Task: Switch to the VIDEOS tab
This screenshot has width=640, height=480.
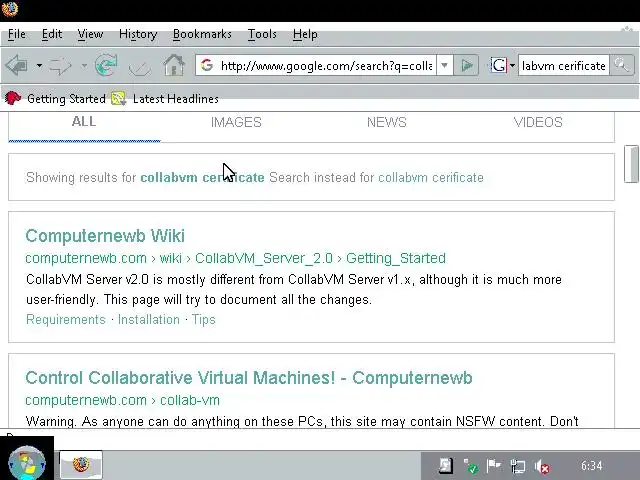Action: [538, 122]
